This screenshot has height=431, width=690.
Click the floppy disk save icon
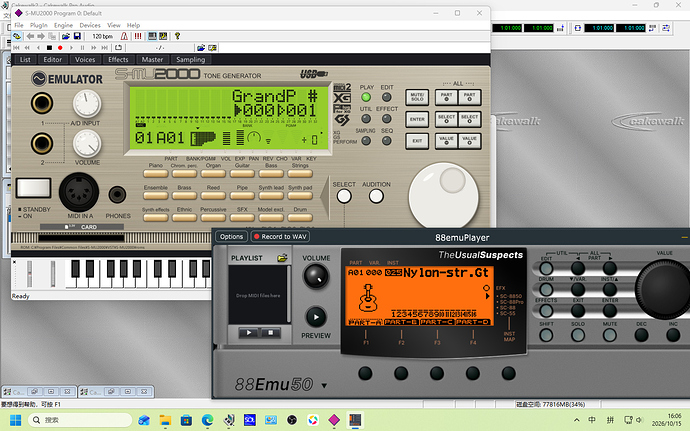coord(77,36)
